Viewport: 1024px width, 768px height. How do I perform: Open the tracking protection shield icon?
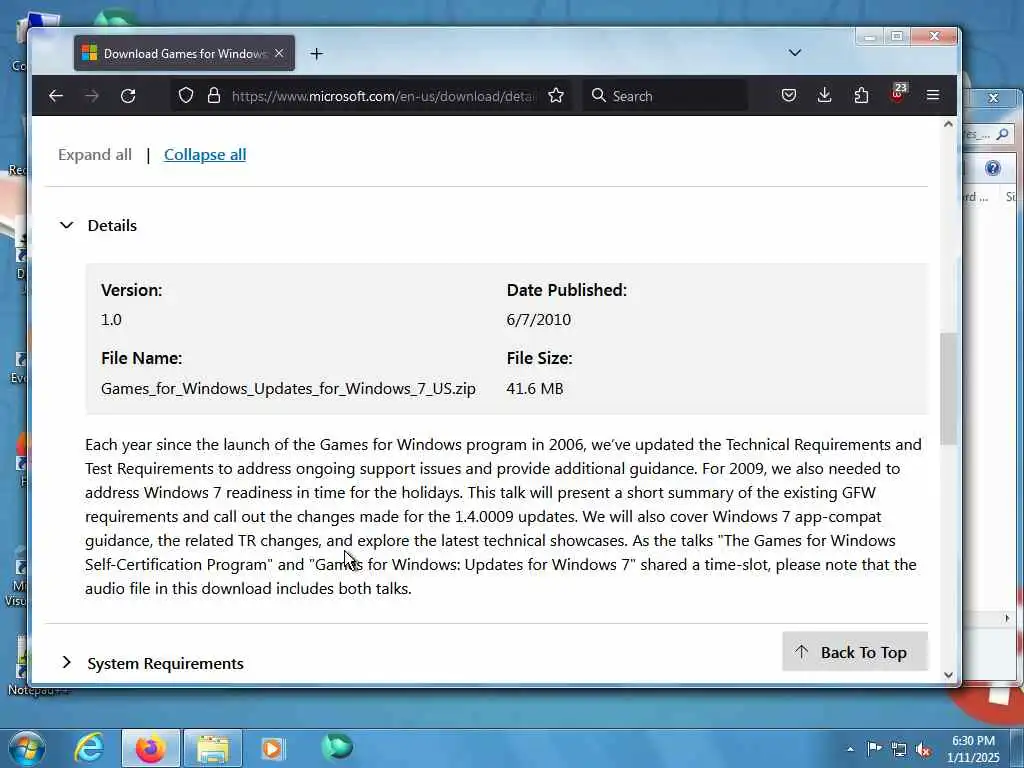click(186, 96)
